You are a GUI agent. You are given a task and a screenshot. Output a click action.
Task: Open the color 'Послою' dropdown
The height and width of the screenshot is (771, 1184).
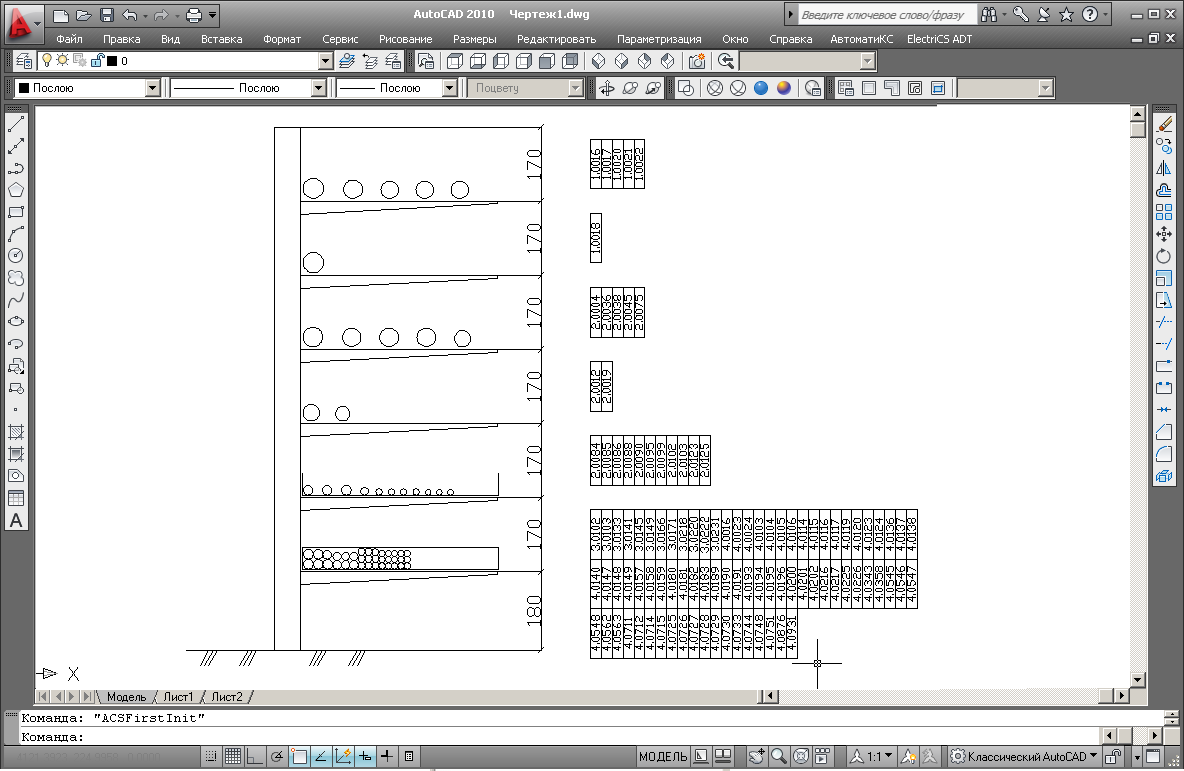(152, 88)
